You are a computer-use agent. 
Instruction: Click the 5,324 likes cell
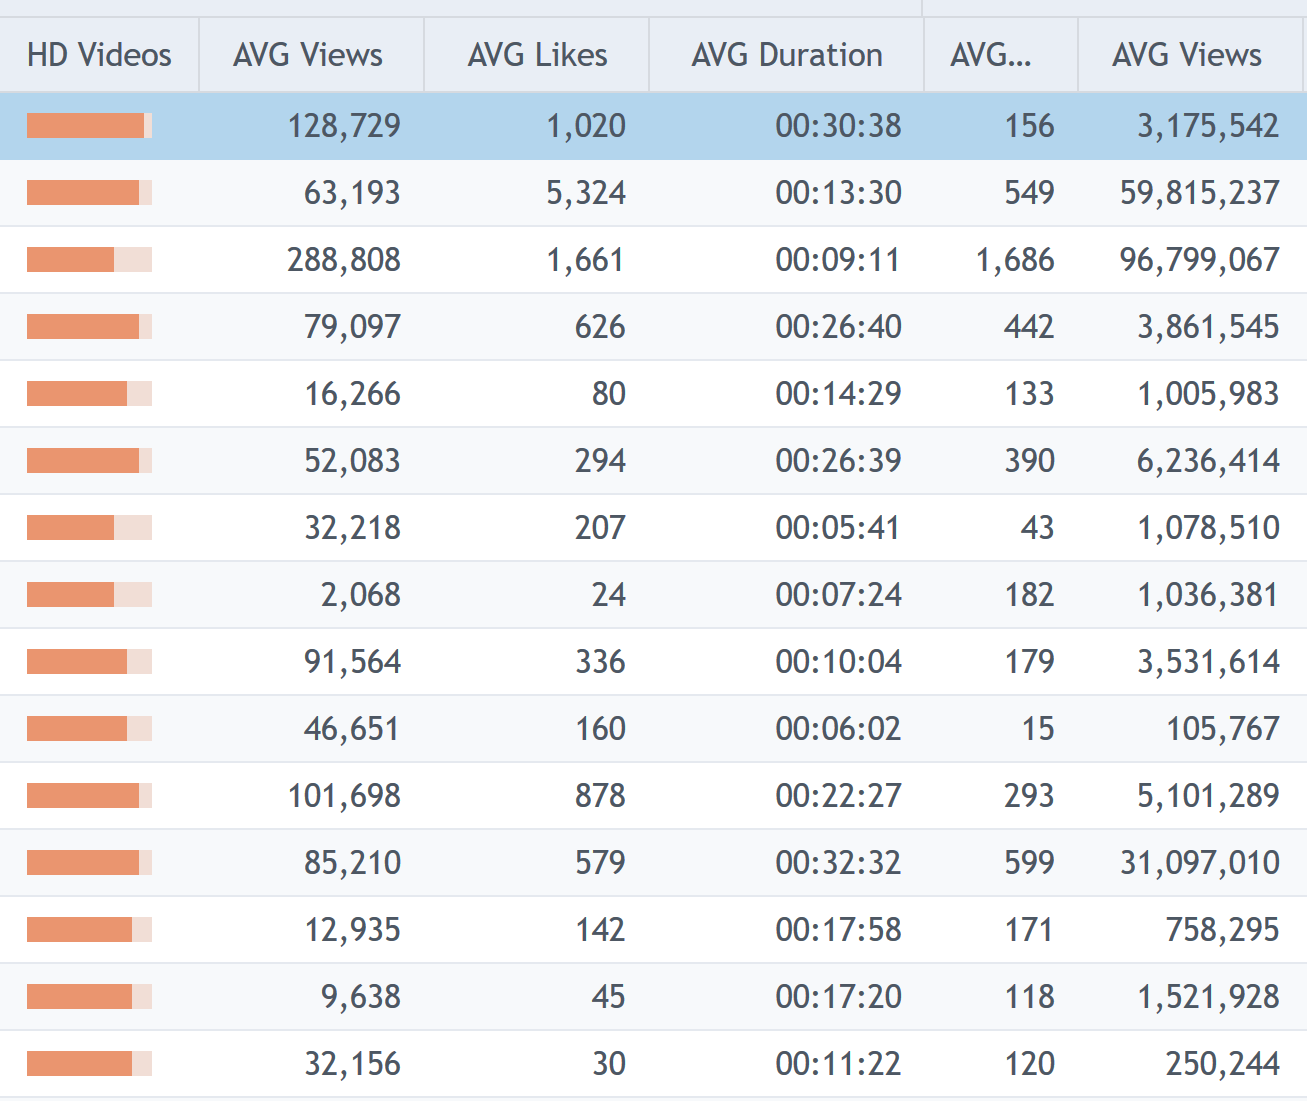586,193
